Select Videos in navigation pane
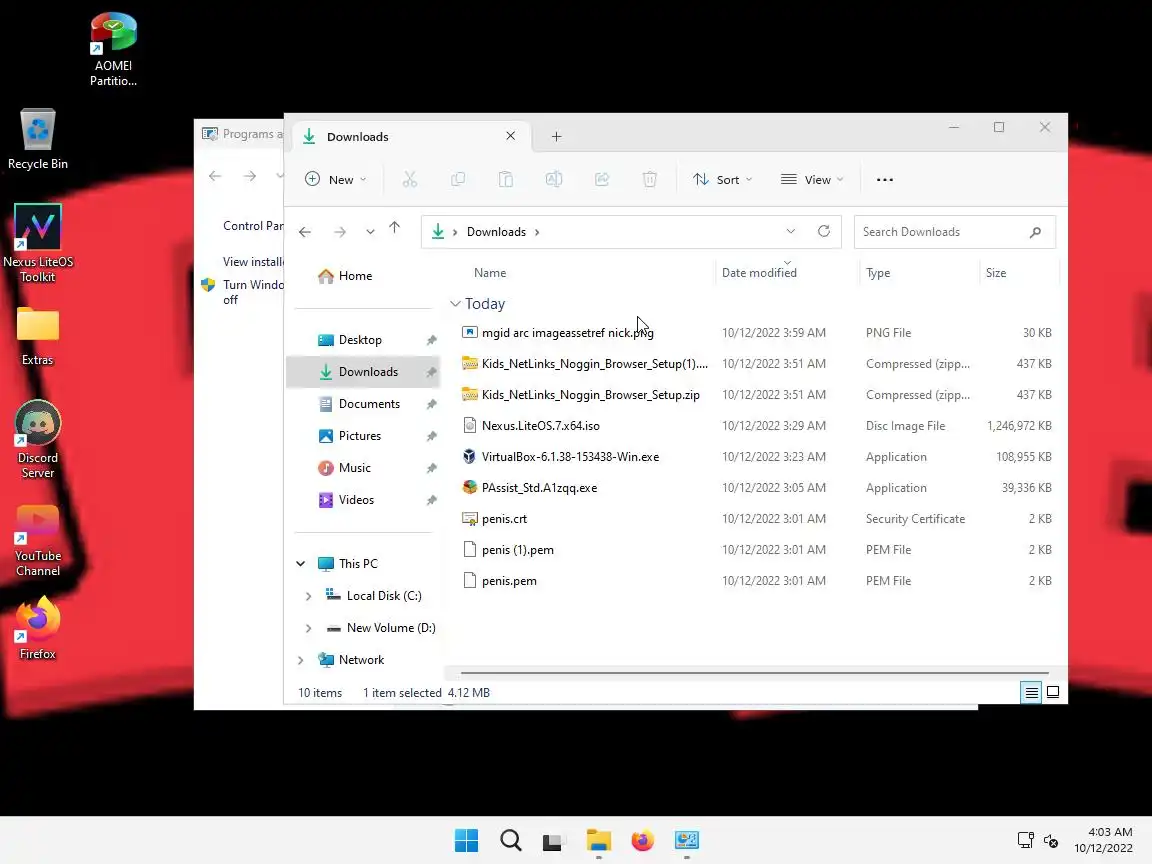 pos(364,500)
